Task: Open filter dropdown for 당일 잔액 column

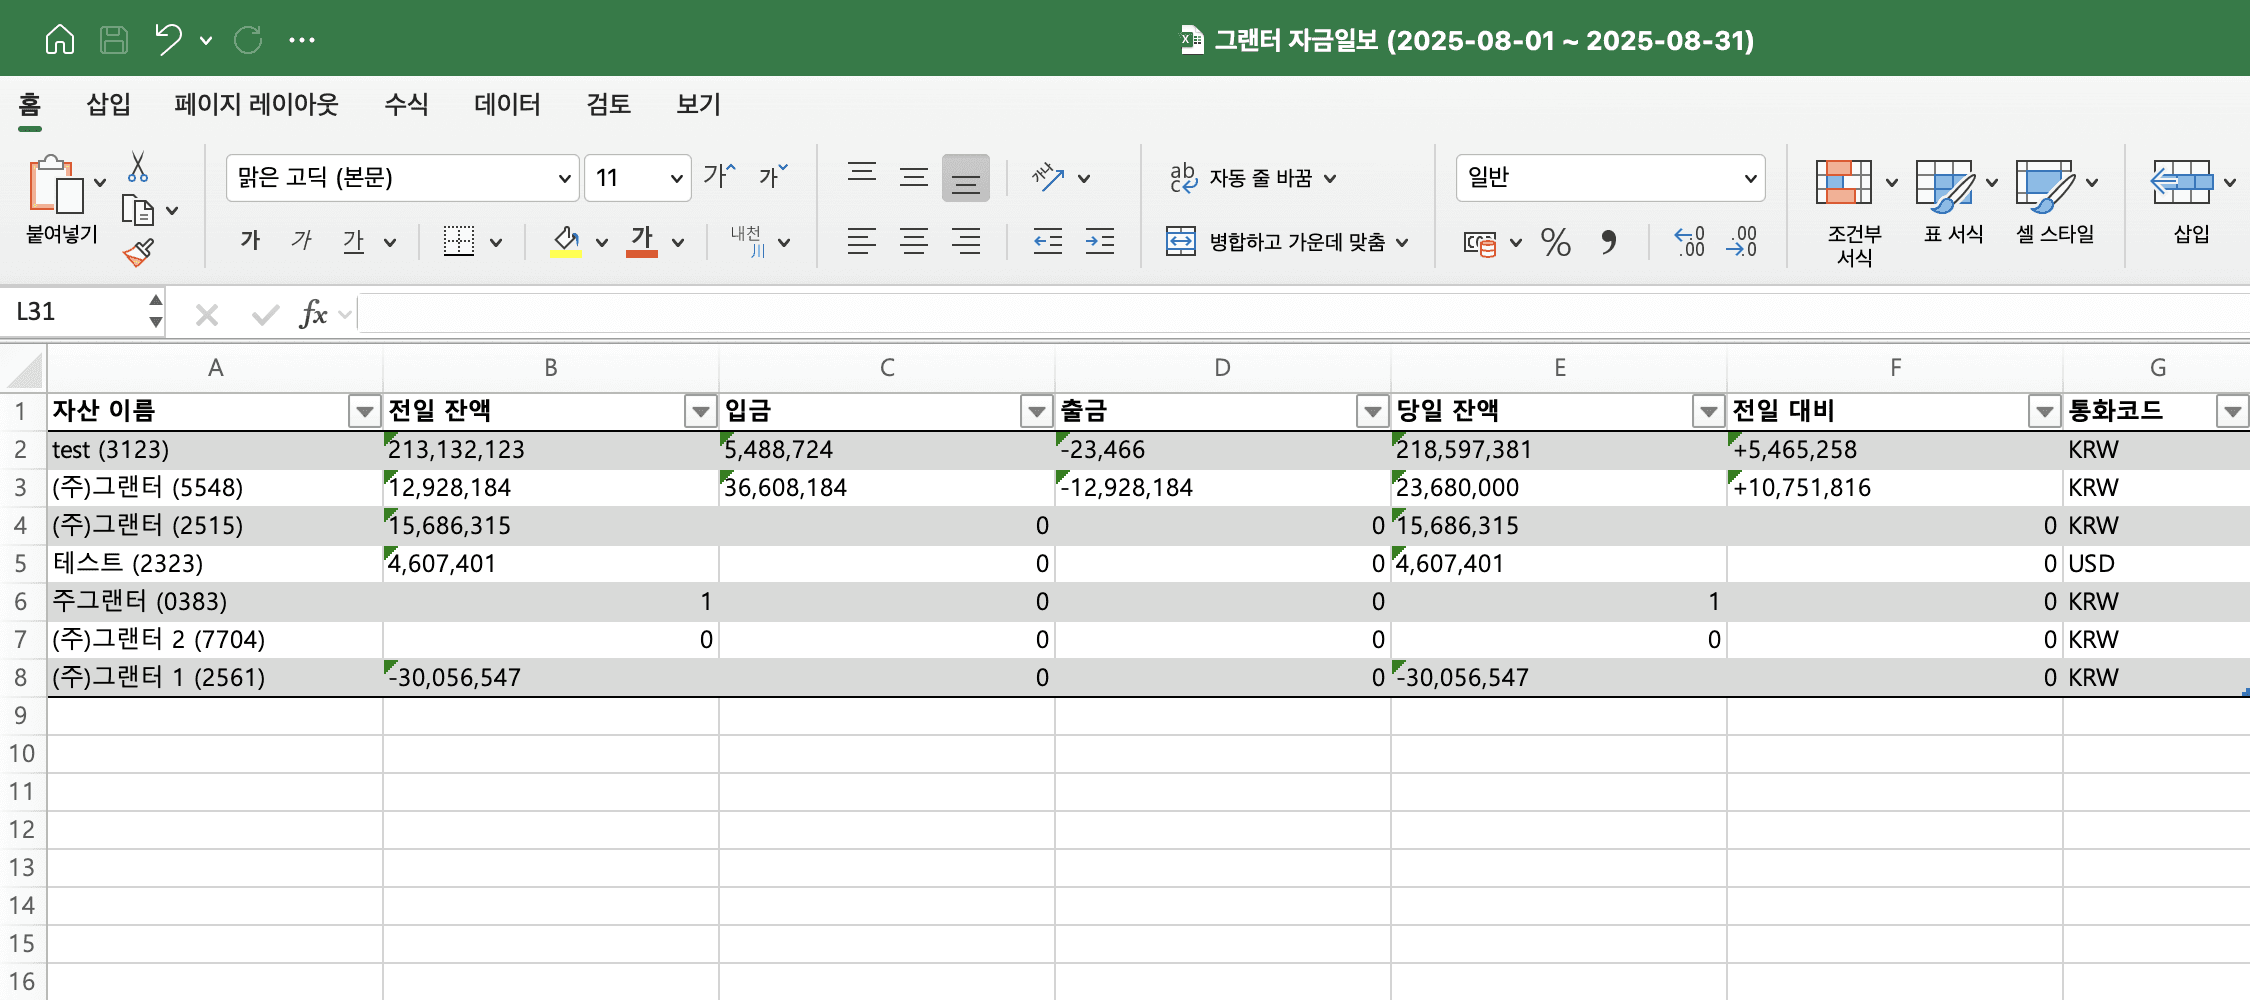Action: point(1709,411)
